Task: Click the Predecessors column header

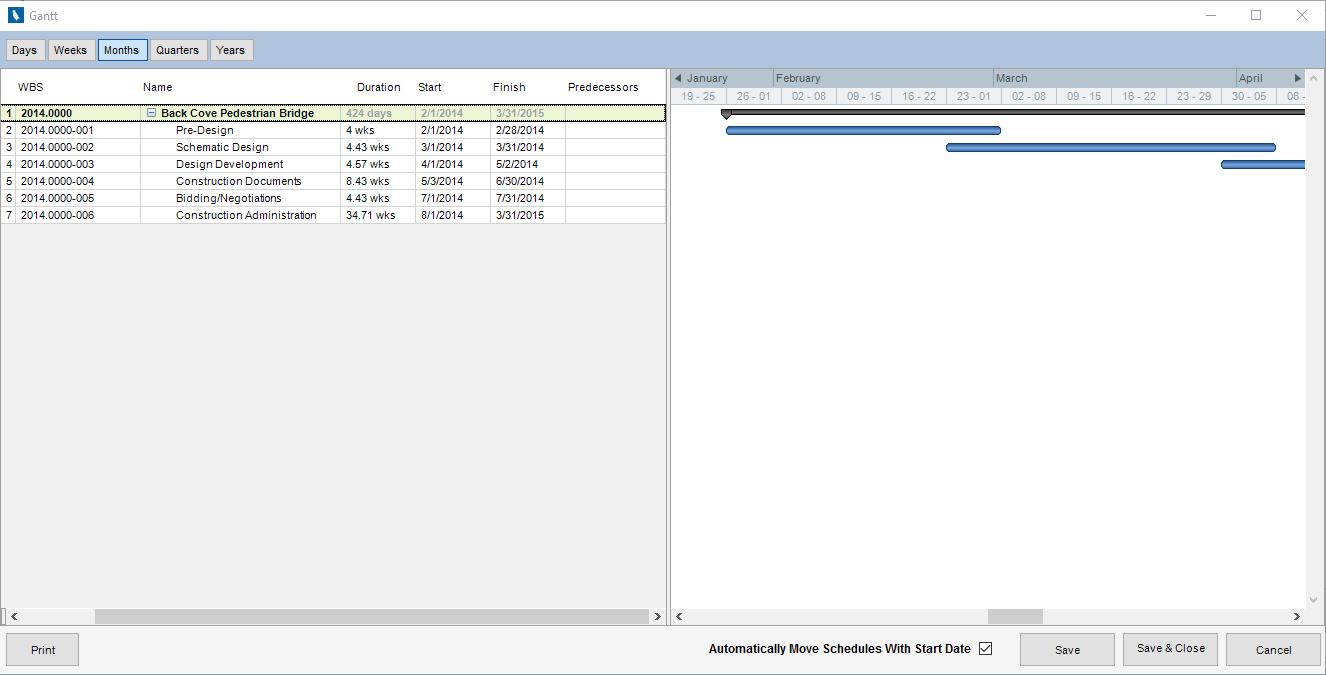Action: click(x=603, y=87)
